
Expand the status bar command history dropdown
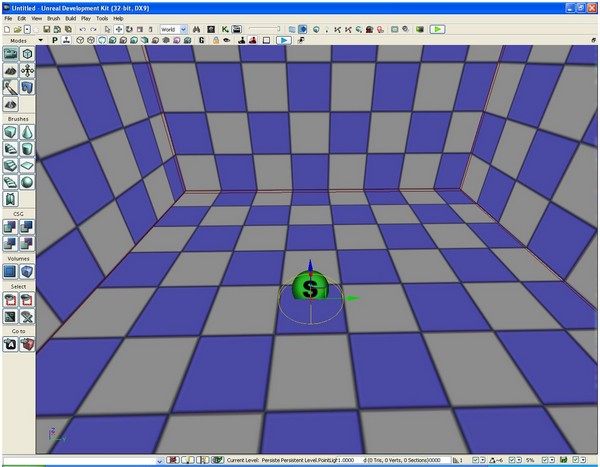pyautogui.click(x=160, y=461)
